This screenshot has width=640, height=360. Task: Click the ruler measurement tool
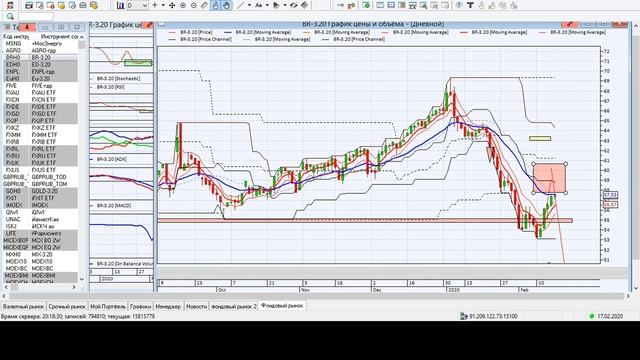pyautogui.click(x=204, y=5)
